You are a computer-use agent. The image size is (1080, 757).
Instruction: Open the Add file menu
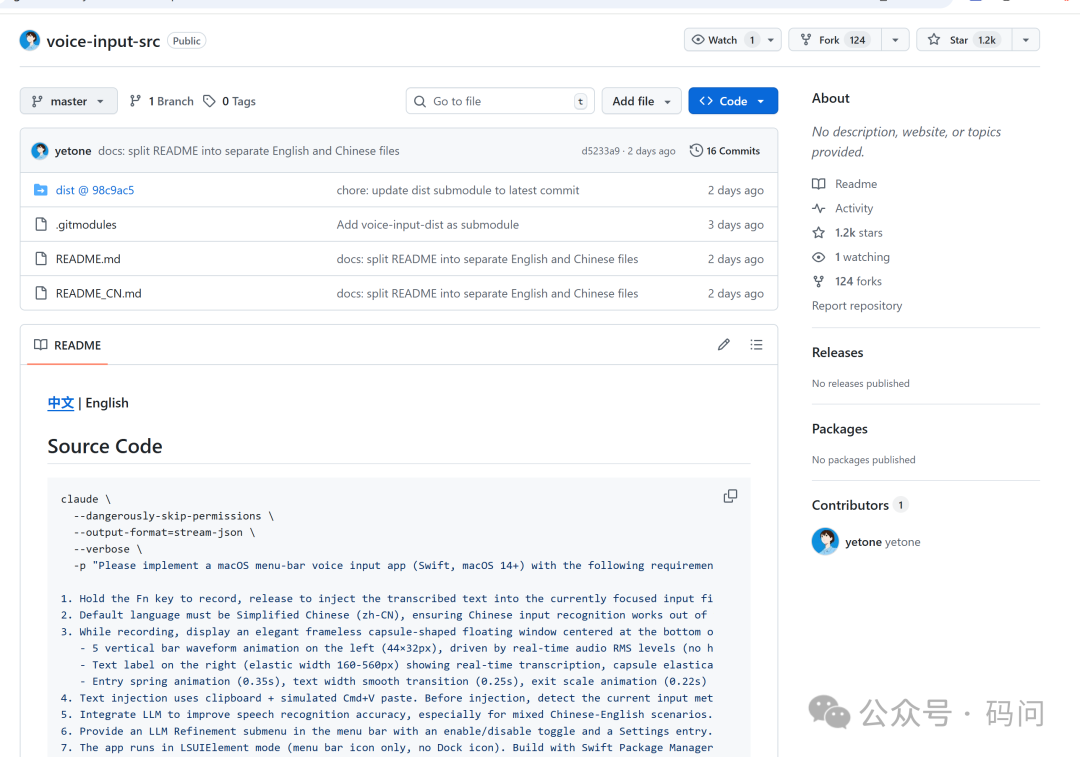(641, 101)
